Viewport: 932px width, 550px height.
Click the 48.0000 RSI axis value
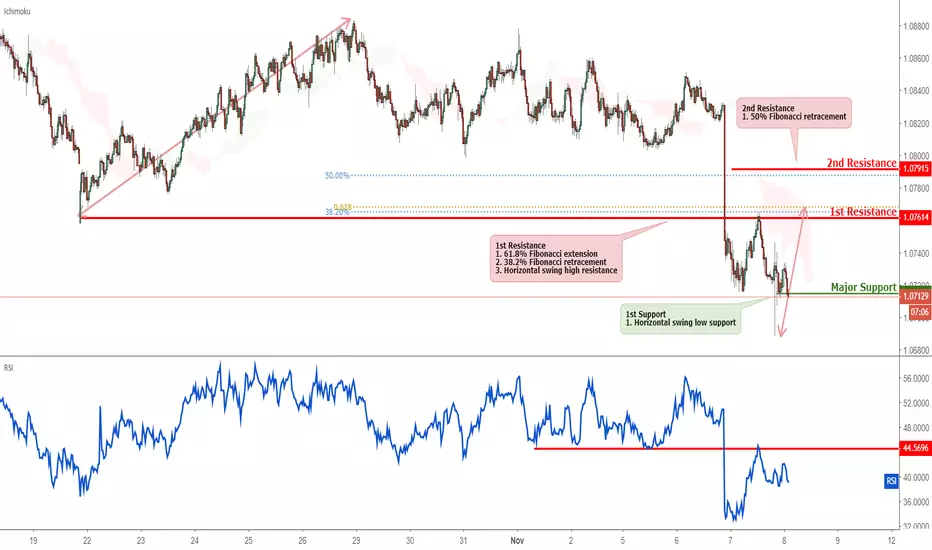(915, 428)
